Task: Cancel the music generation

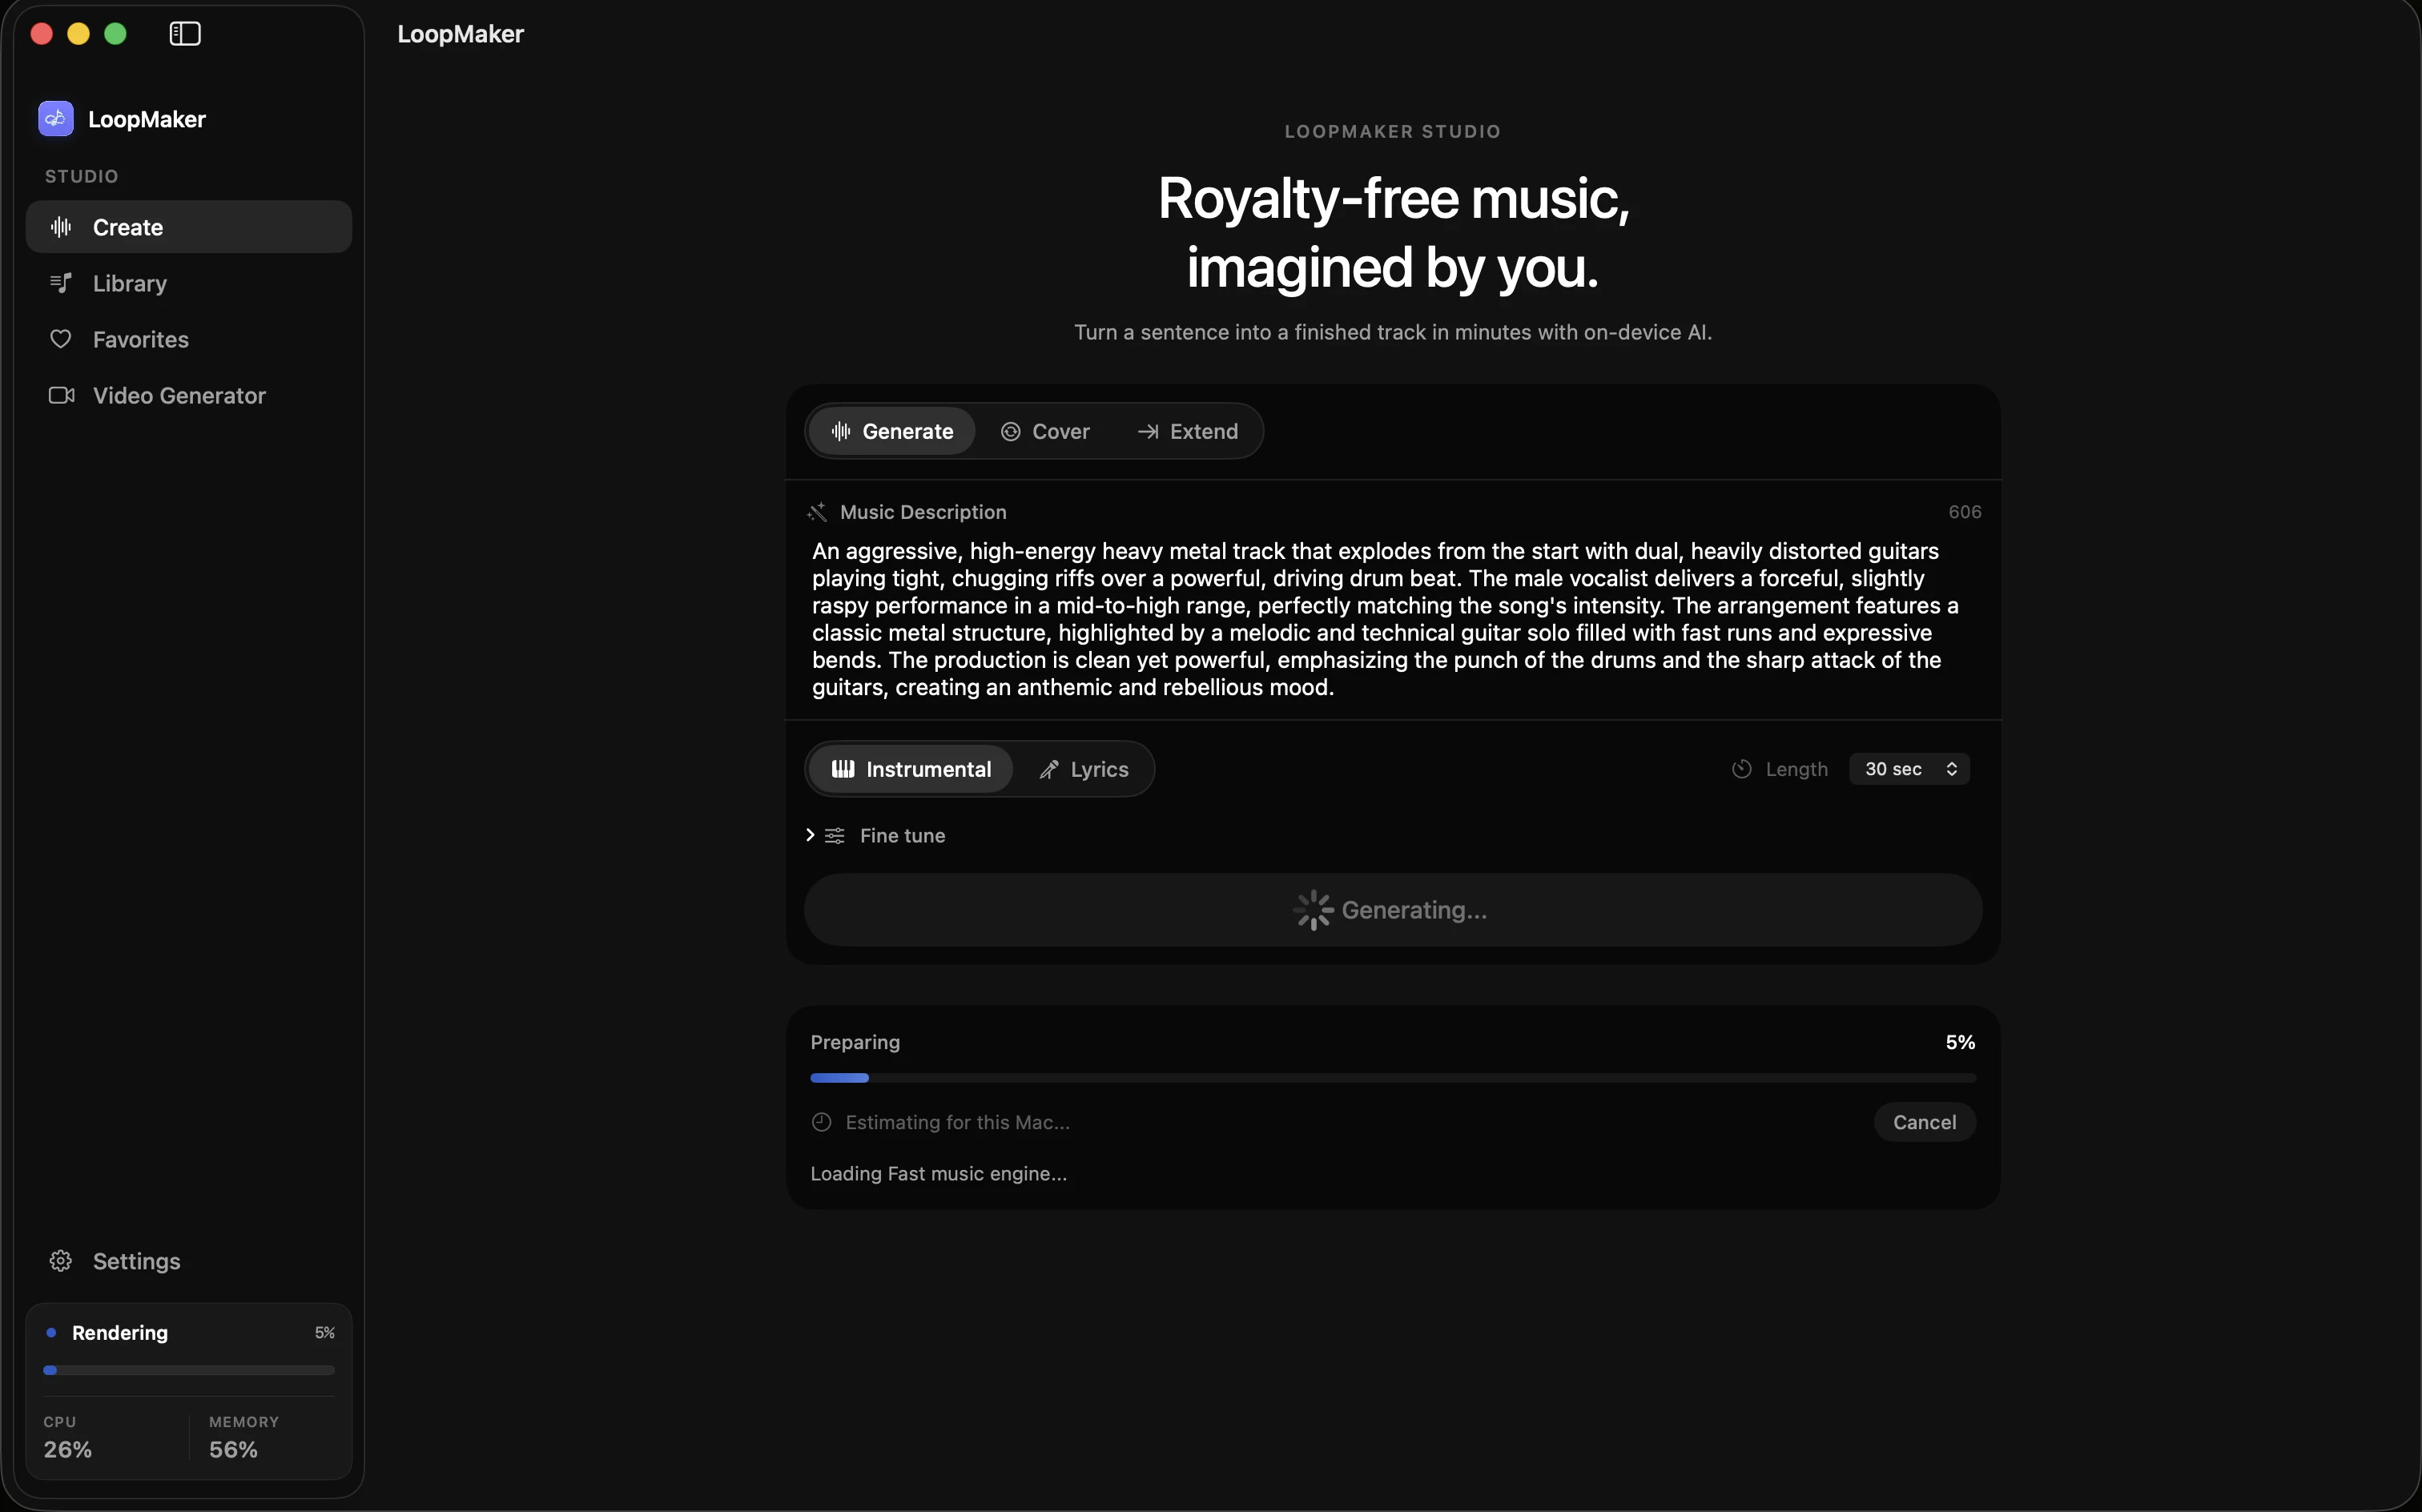Action: click(1925, 1122)
